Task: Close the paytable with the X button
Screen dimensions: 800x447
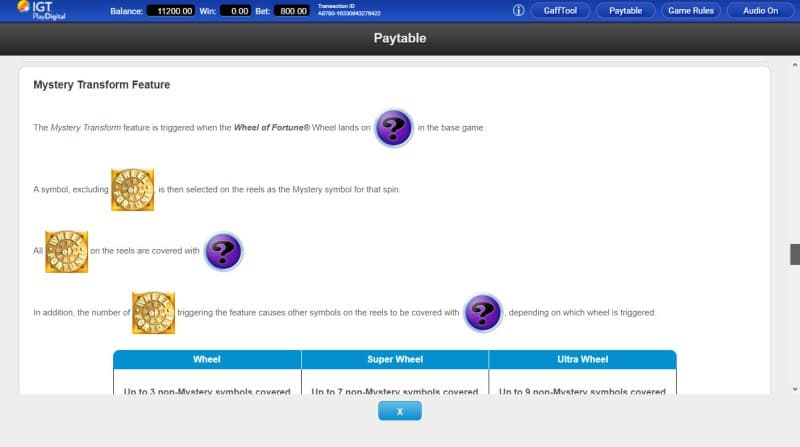Action: 399,411
